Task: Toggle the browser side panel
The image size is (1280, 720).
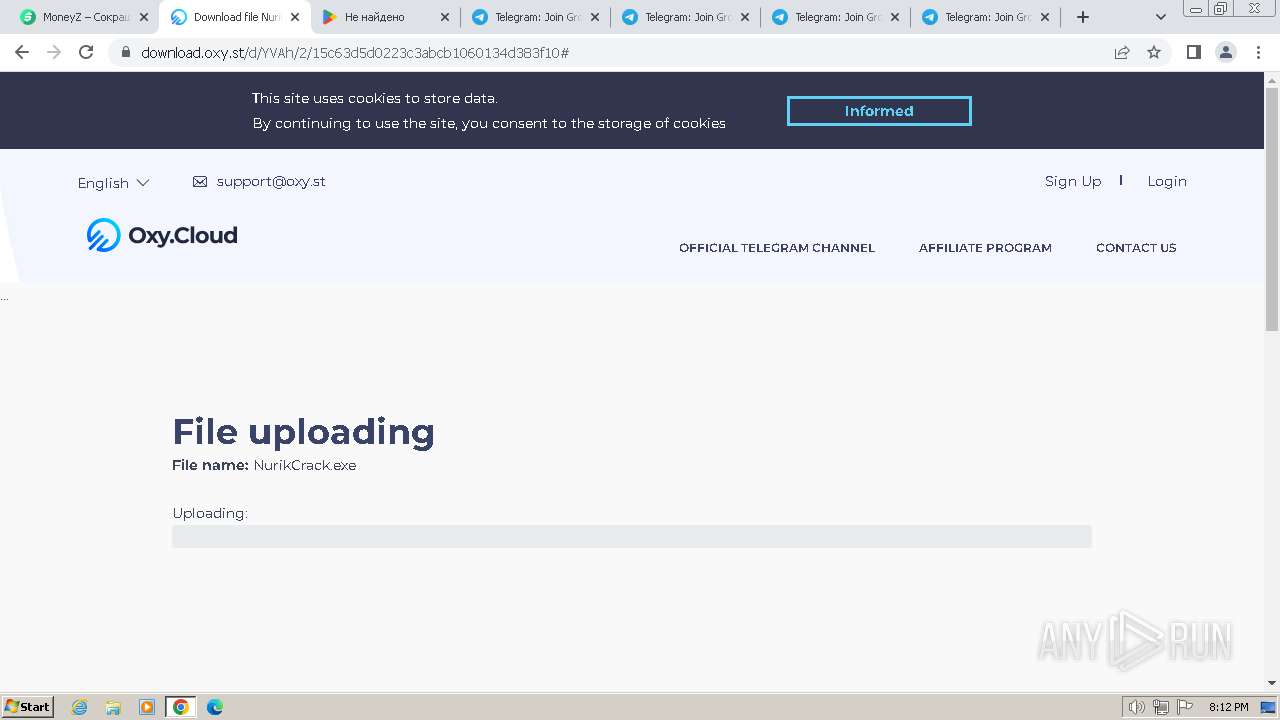Action: 1193,52
